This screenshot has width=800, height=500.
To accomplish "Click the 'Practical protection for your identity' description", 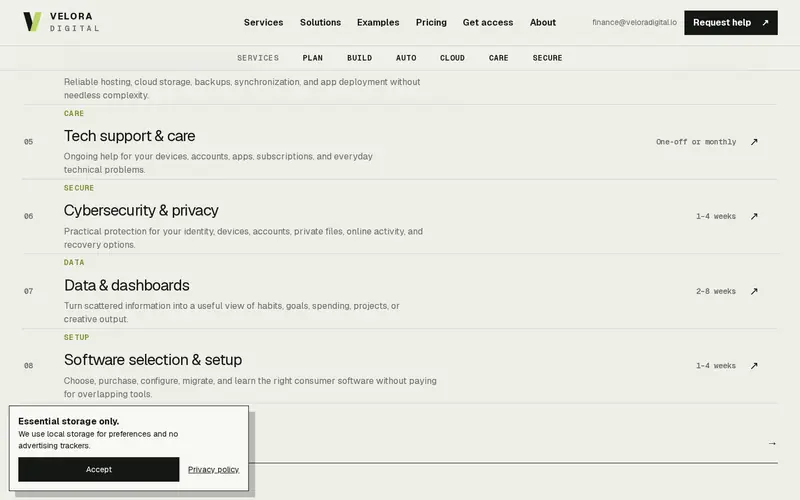I will coord(243,238).
